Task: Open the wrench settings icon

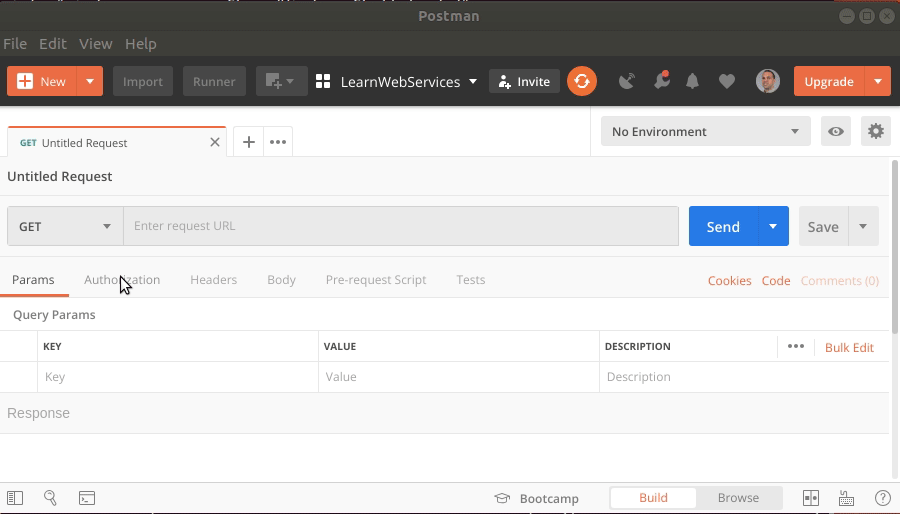Action: [662, 81]
